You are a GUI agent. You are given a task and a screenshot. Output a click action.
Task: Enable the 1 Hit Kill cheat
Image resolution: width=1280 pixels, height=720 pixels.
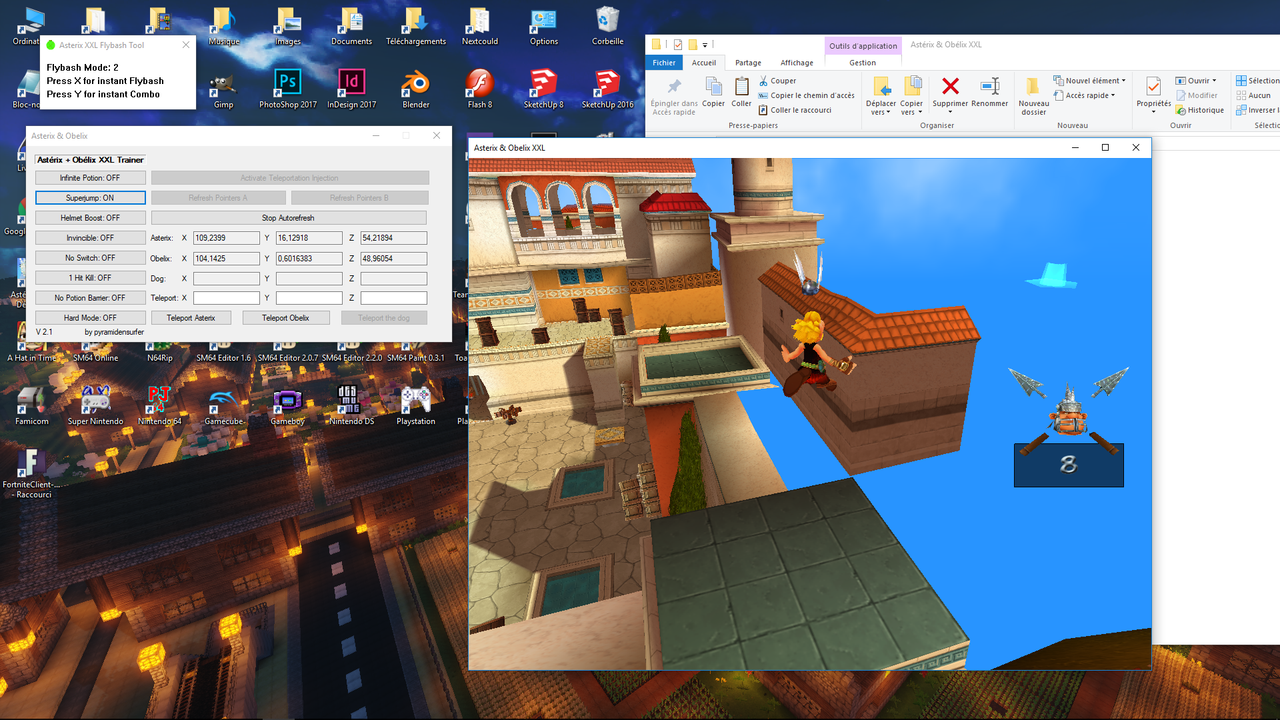(x=90, y=278)
